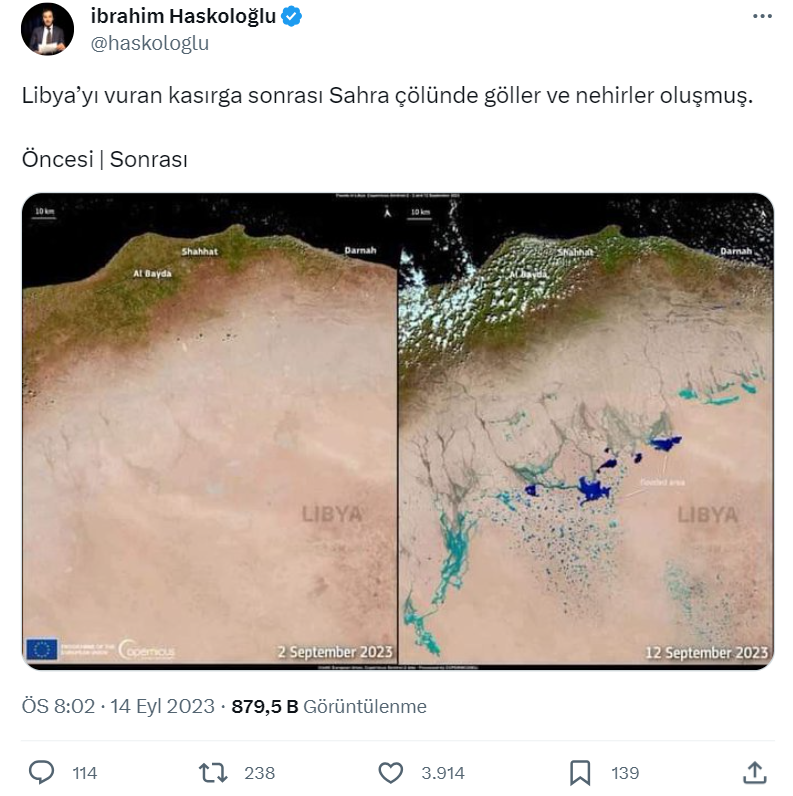Image resolution: width=793 pixels, height=796 pixels.
Task: Open the @haskologlu handle link
Action: click(x=150, y=44)
